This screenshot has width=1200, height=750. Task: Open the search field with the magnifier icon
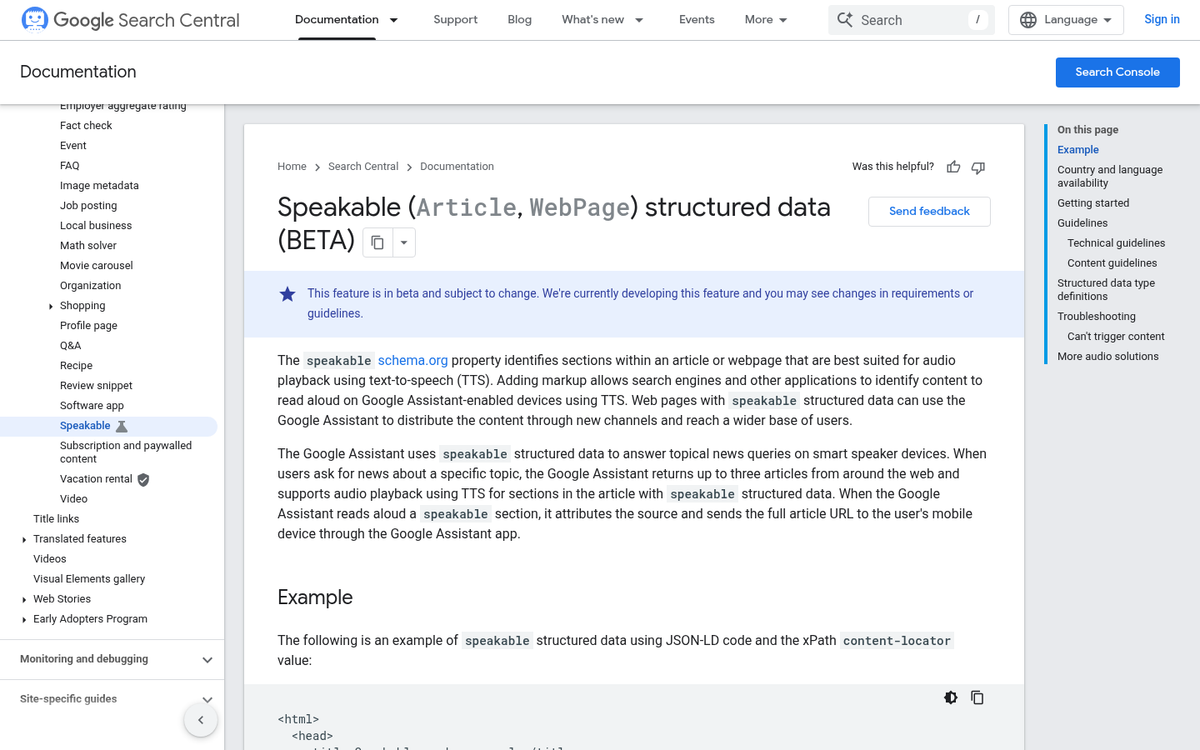tap(845, 19)
